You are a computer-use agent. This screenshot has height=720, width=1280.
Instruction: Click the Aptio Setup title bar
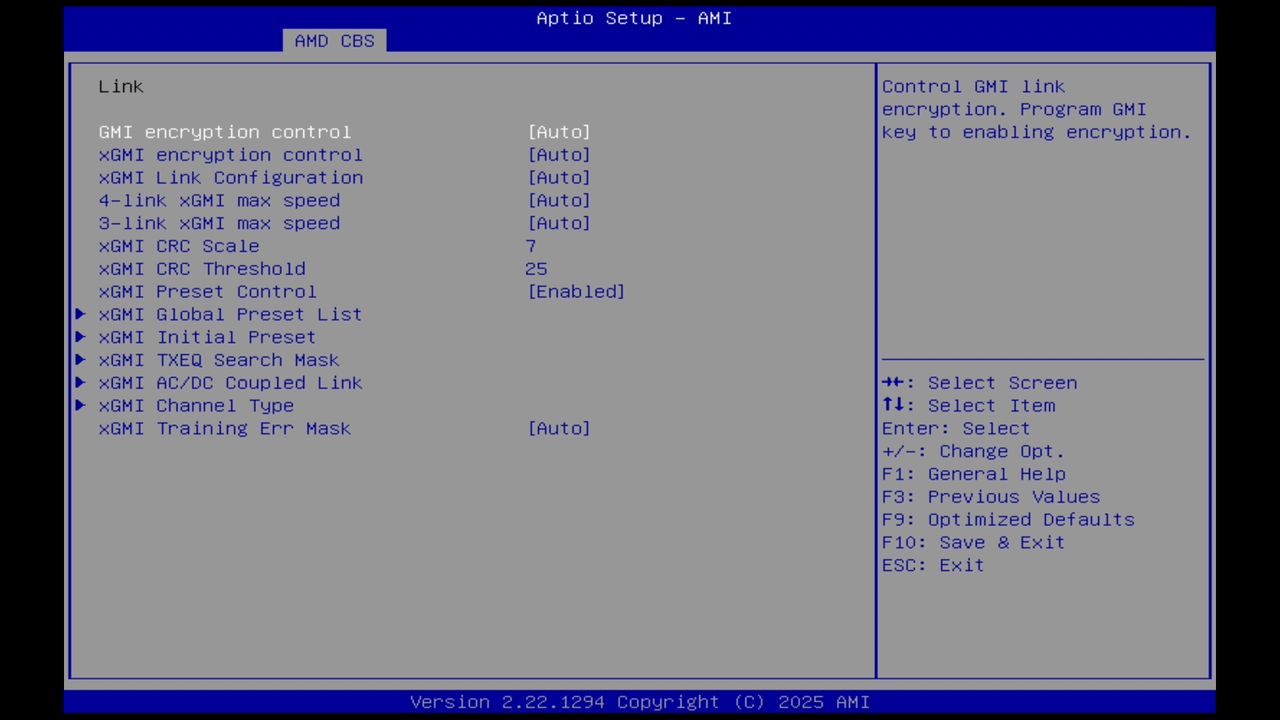(x=633, y=17)
